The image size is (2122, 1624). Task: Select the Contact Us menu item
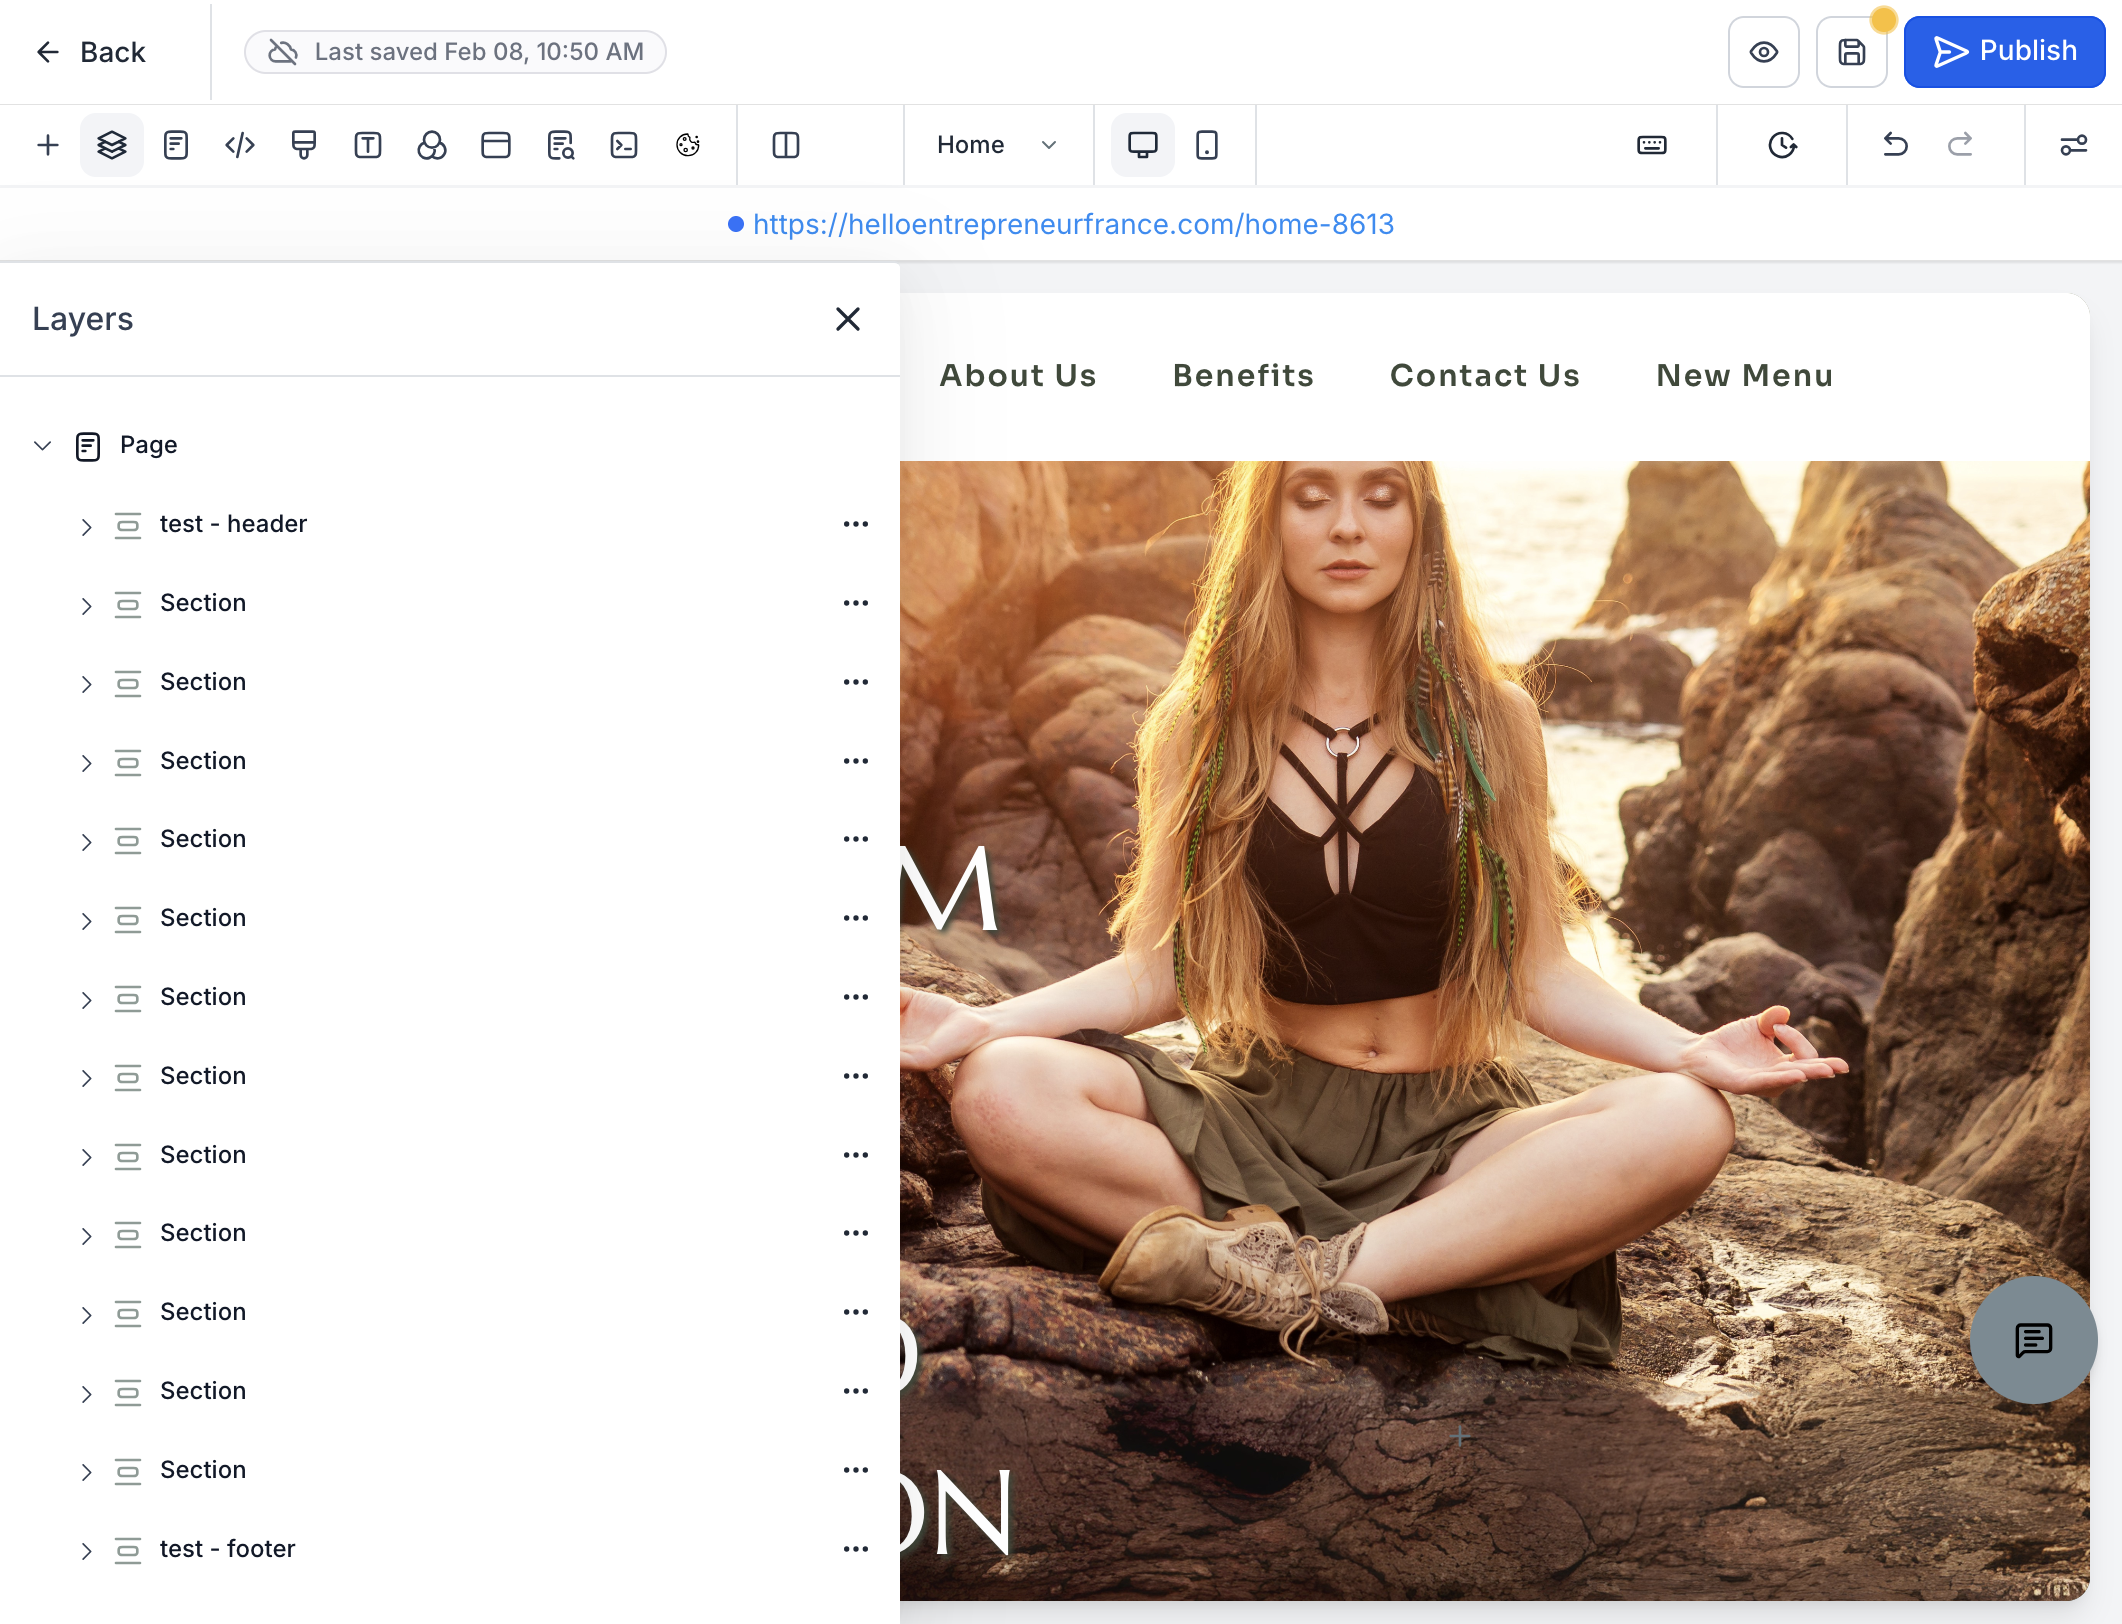point(1485,376)
